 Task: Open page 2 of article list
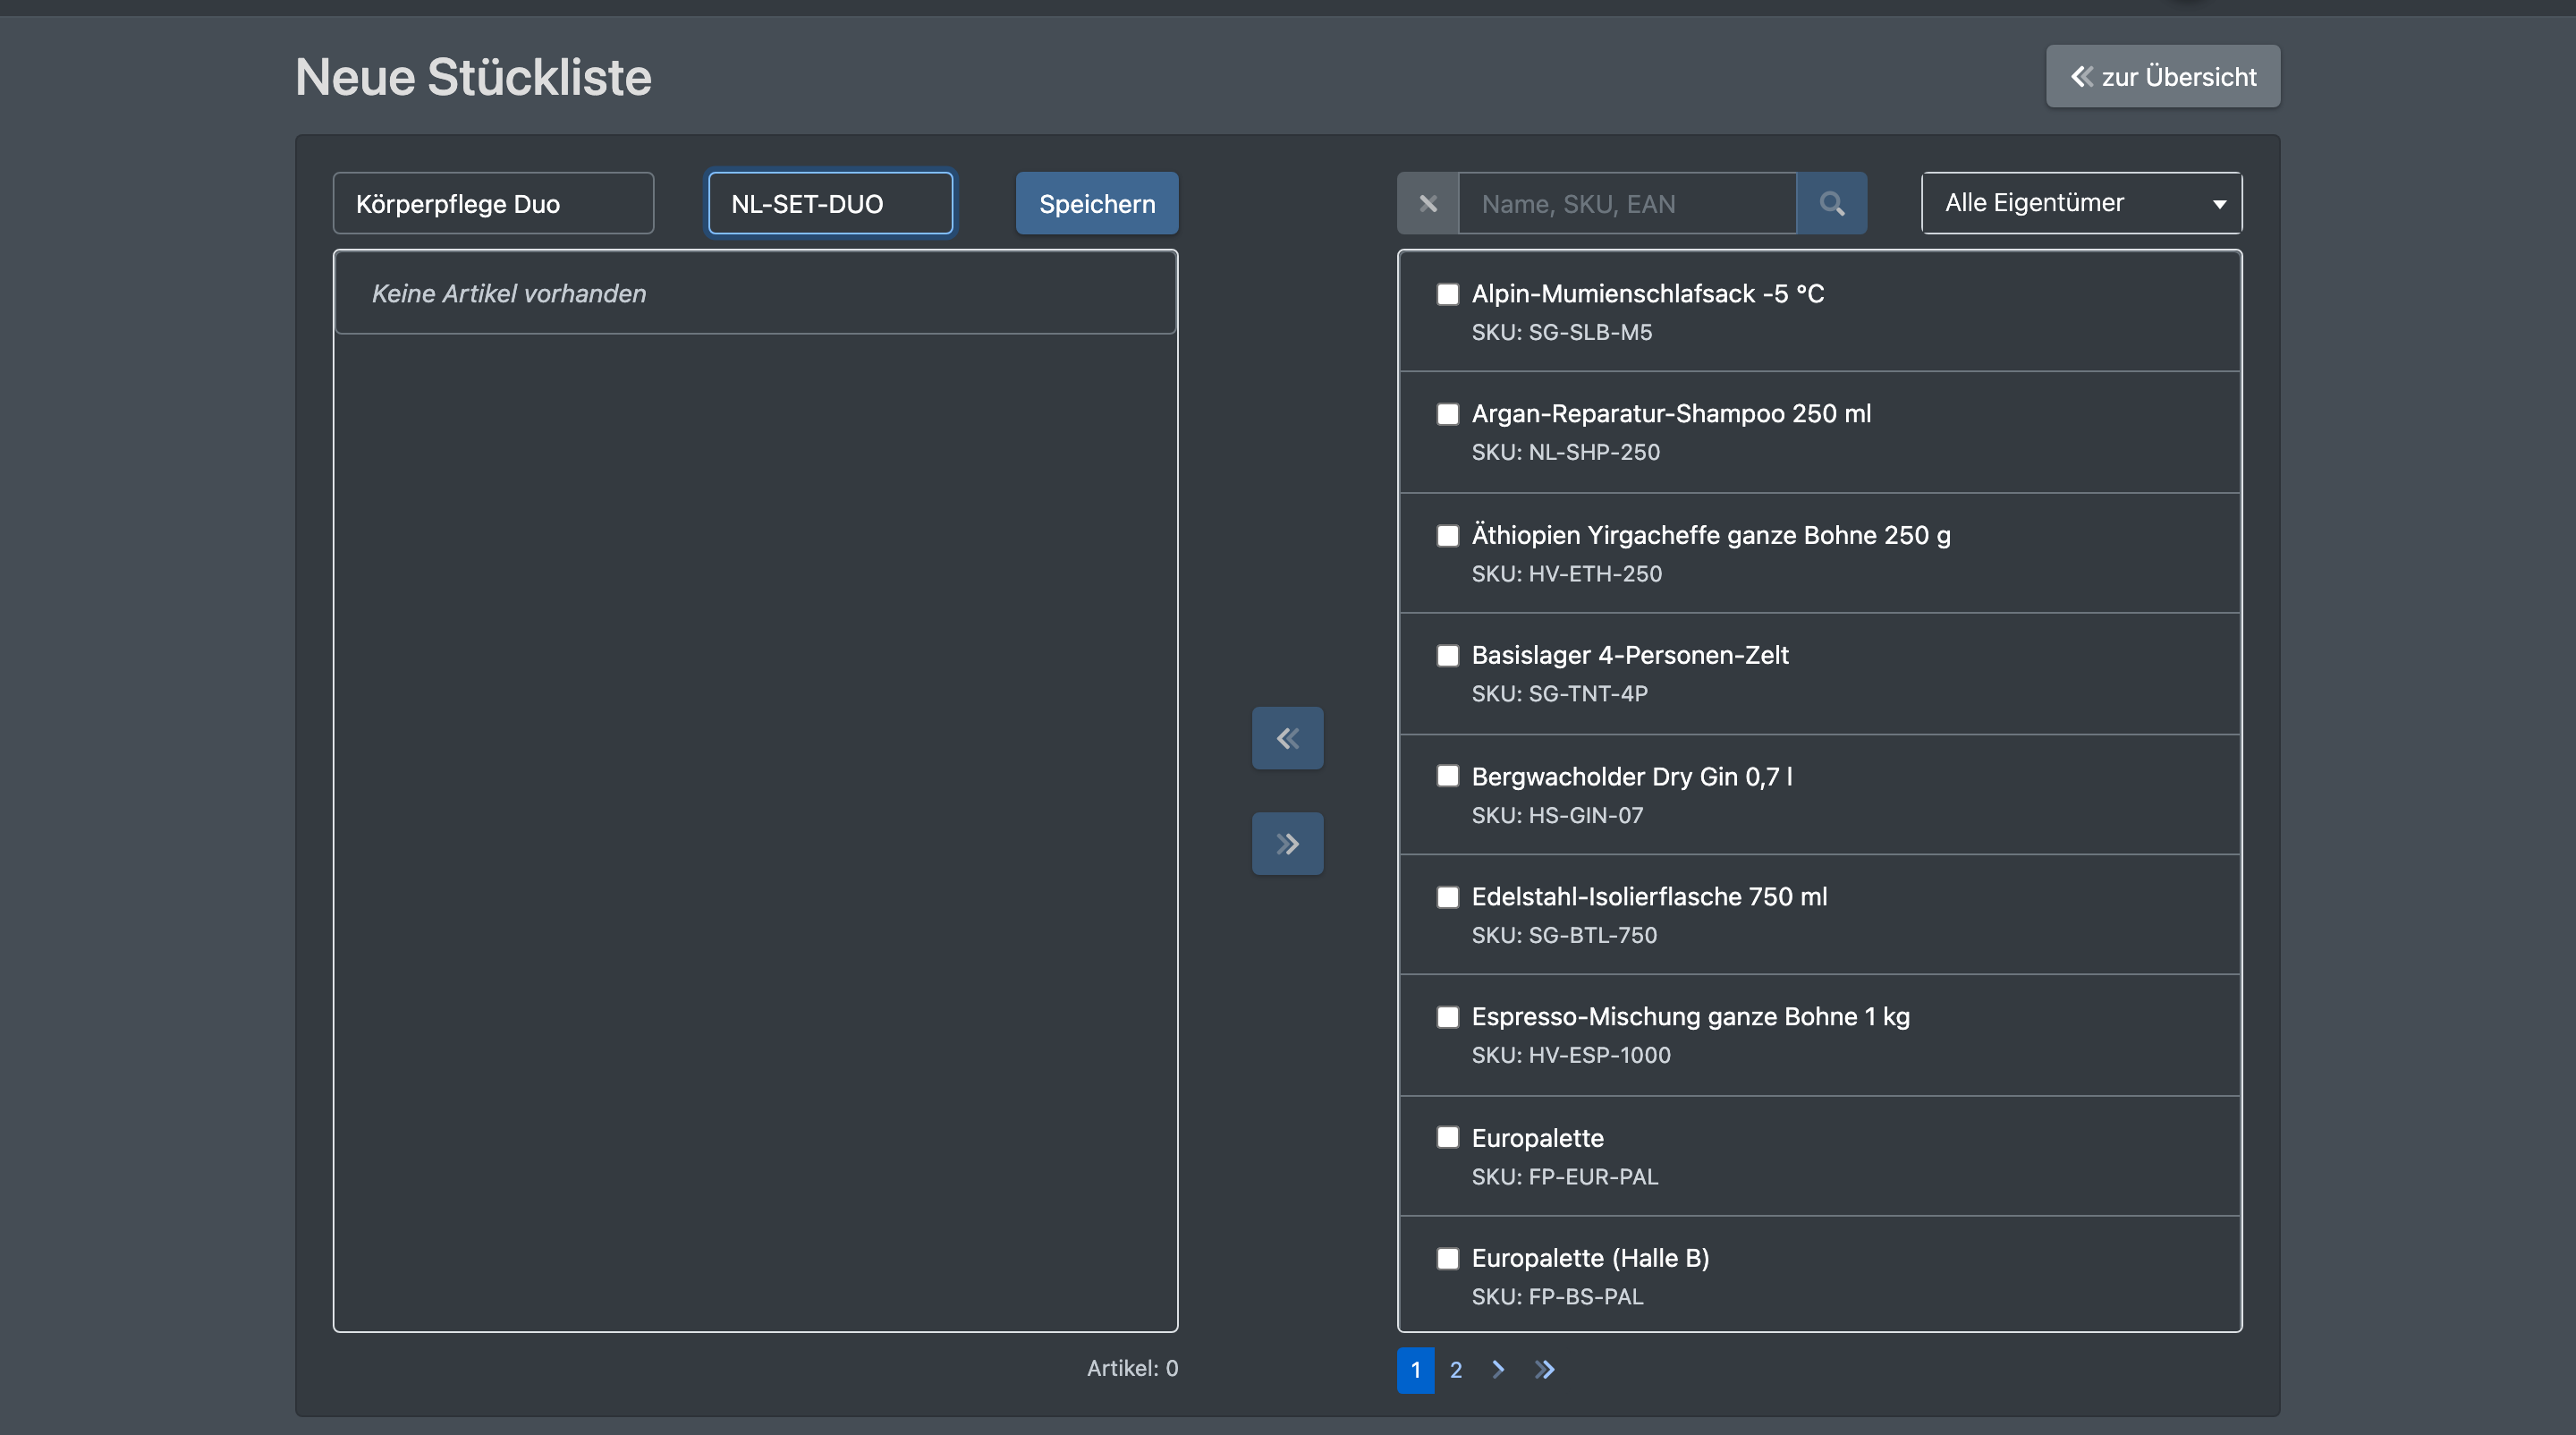click(x=1455, y=1369)
